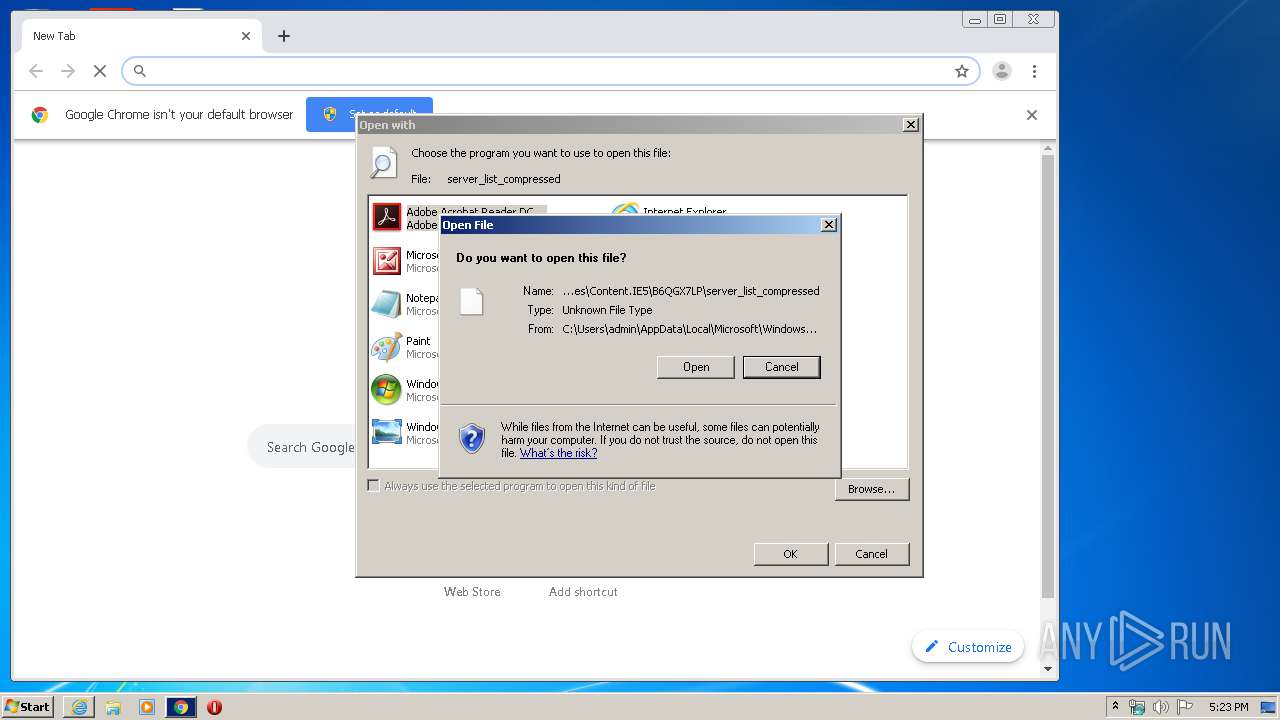Screen dimensions: 1280x720
Task: Open the media player taskbar icon
Action: [x=147, y=707]
